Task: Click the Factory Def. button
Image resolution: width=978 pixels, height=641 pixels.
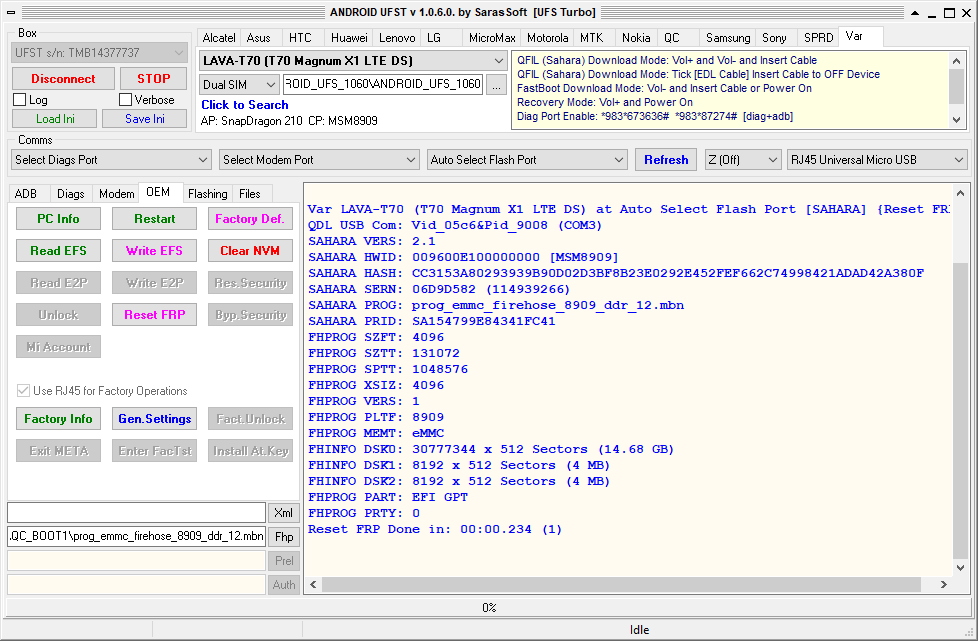Action: tap(250, 219)
